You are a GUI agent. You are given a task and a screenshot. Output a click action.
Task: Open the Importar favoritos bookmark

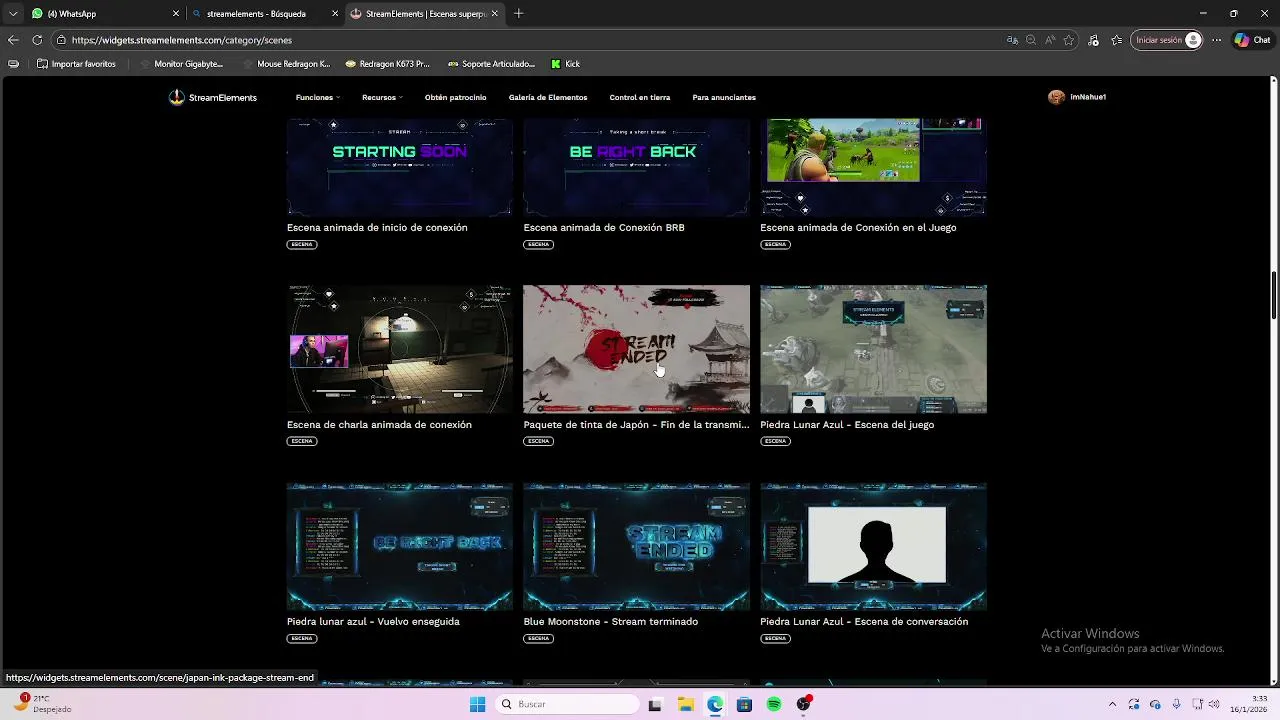click(76, 64)
